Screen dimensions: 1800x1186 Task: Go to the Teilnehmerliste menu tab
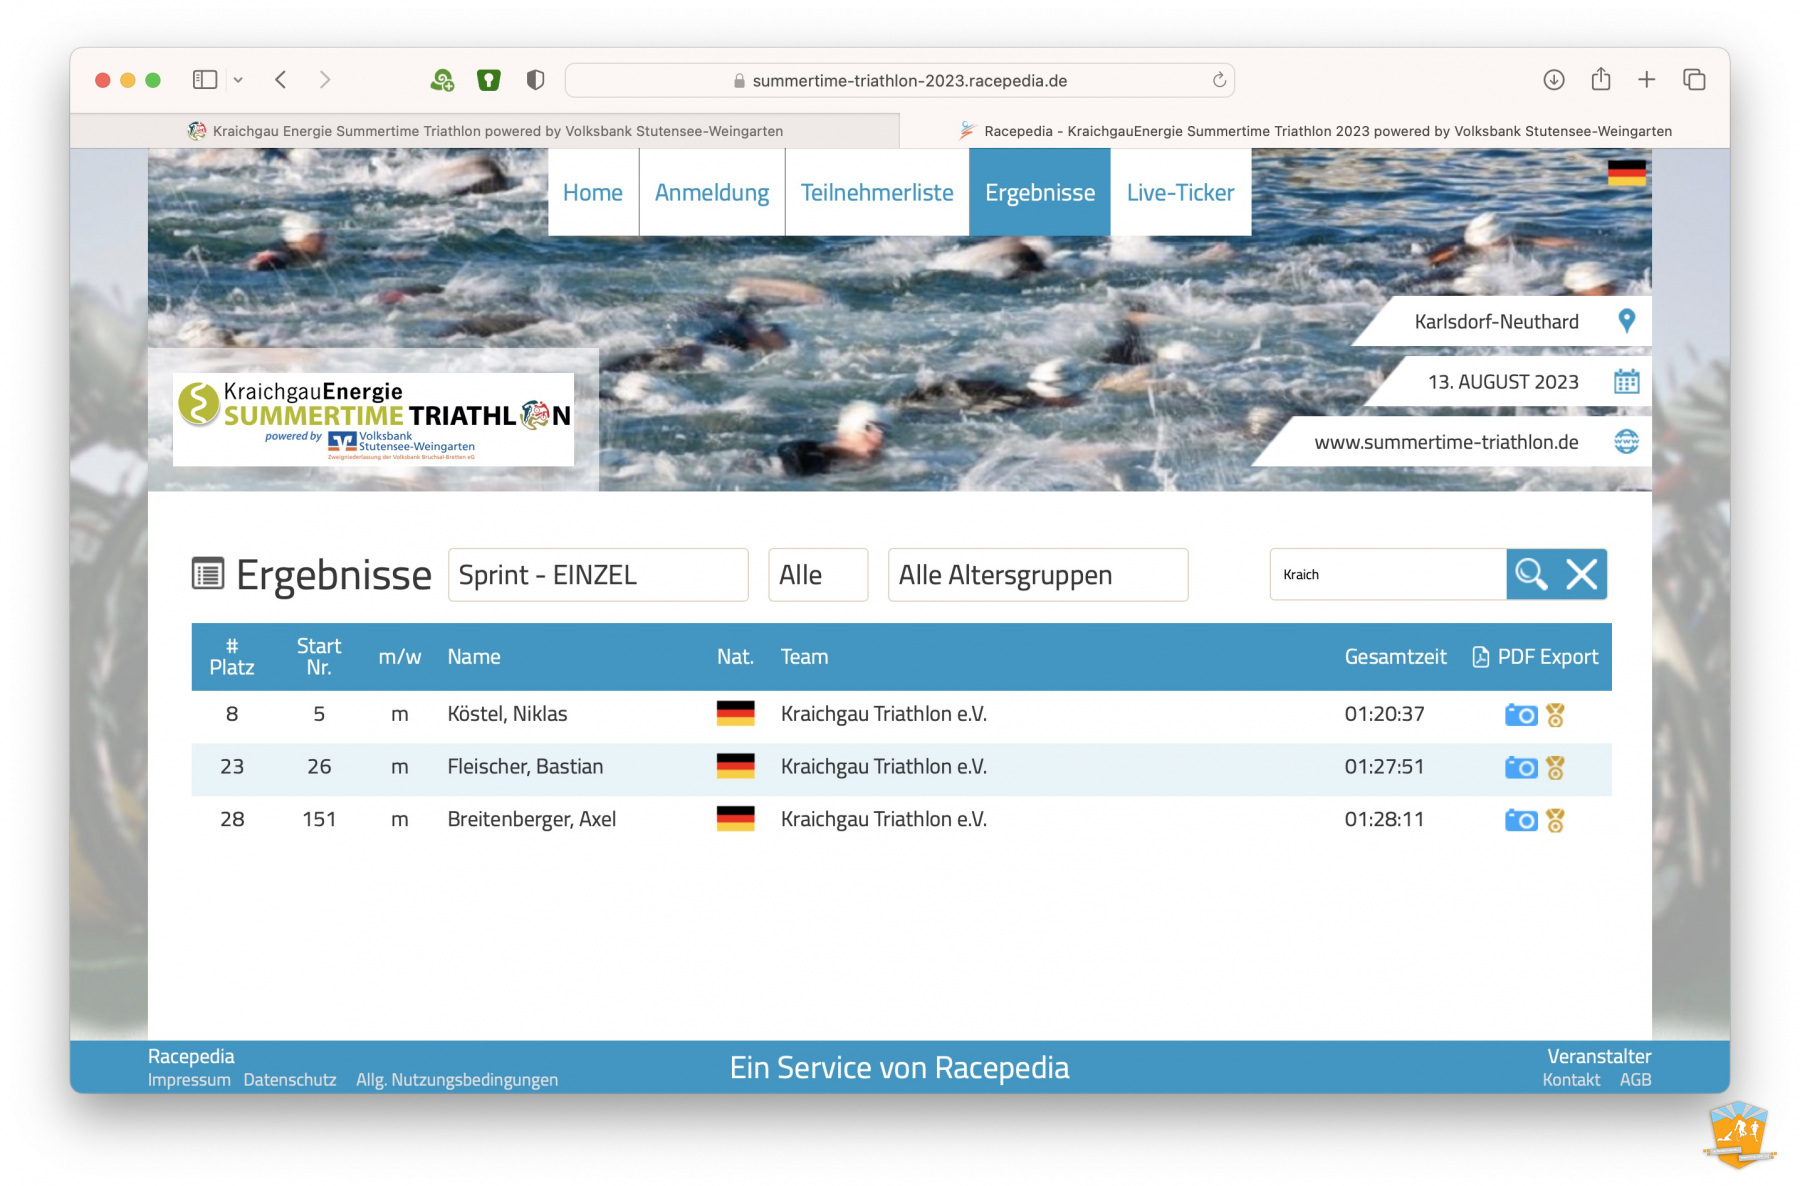(876, 193)
